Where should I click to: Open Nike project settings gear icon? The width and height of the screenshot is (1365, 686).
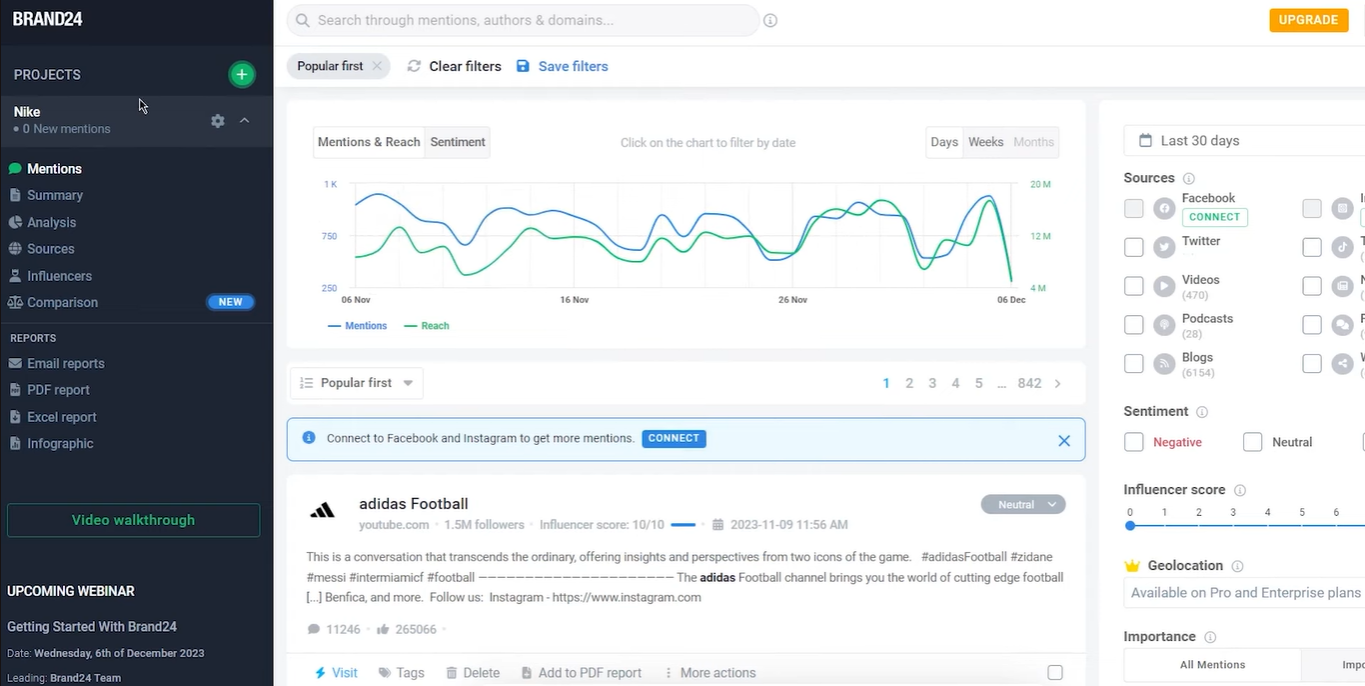tap(218, 121)
